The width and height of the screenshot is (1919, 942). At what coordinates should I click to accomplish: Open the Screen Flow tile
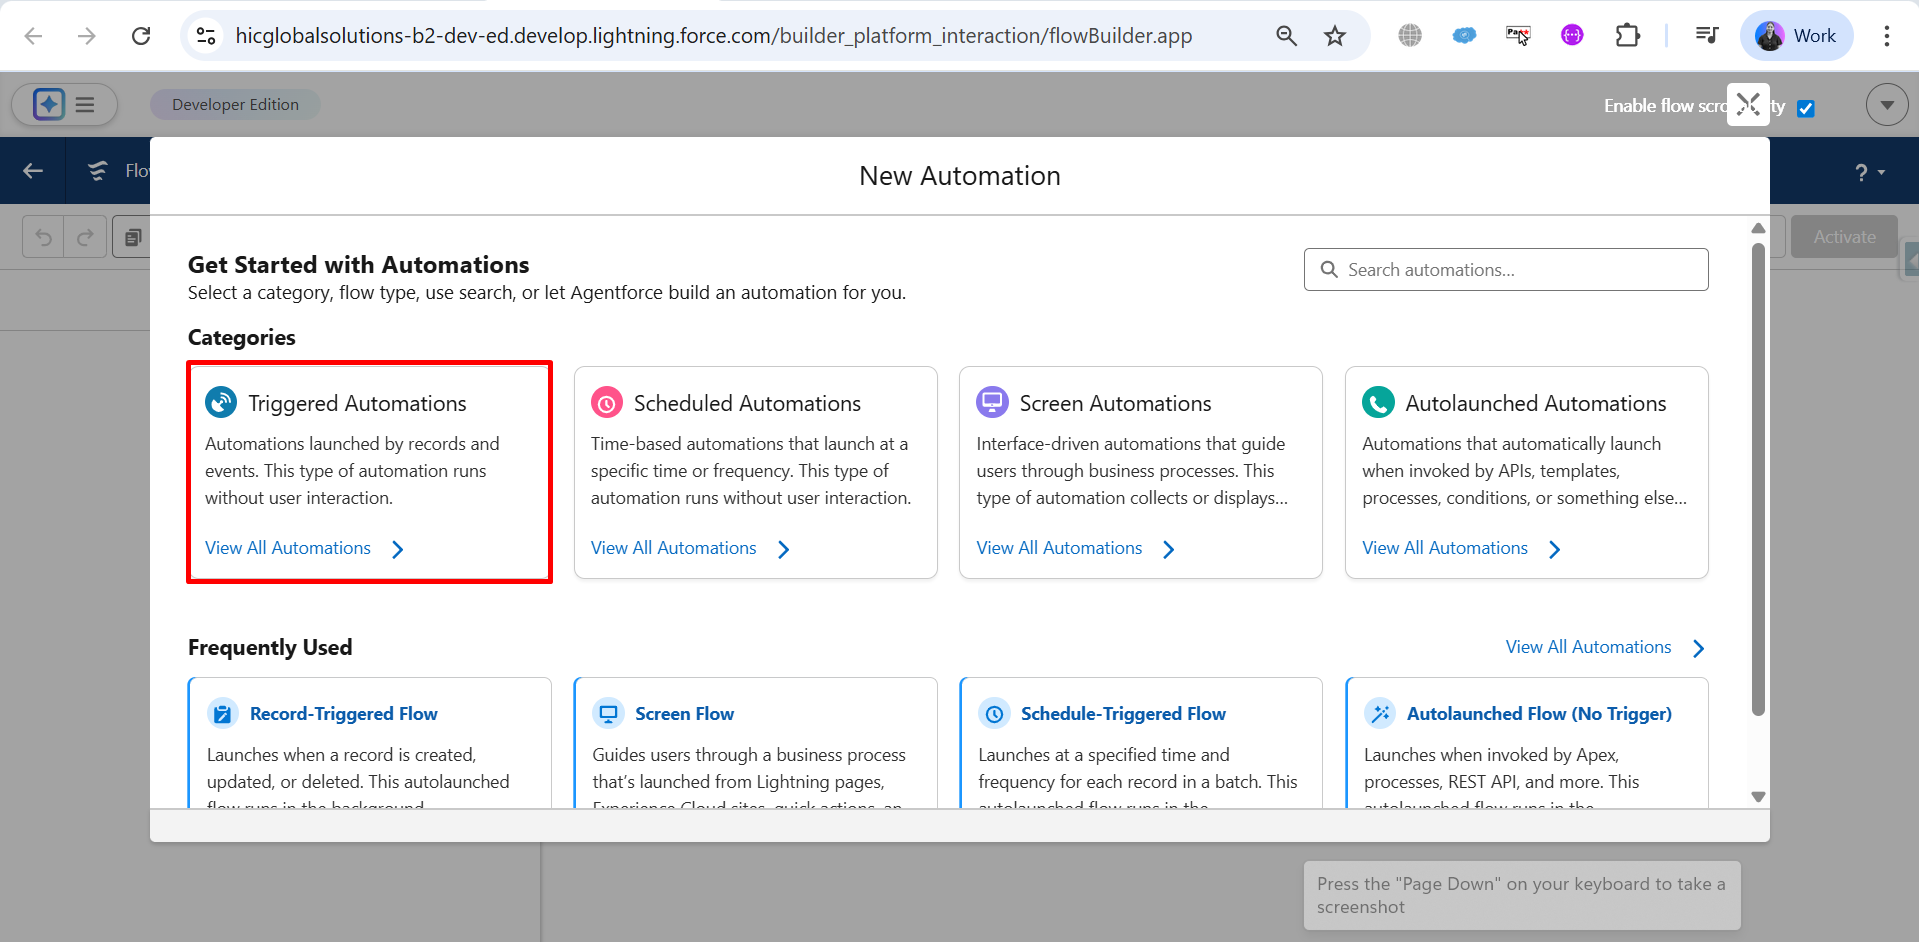684,714
